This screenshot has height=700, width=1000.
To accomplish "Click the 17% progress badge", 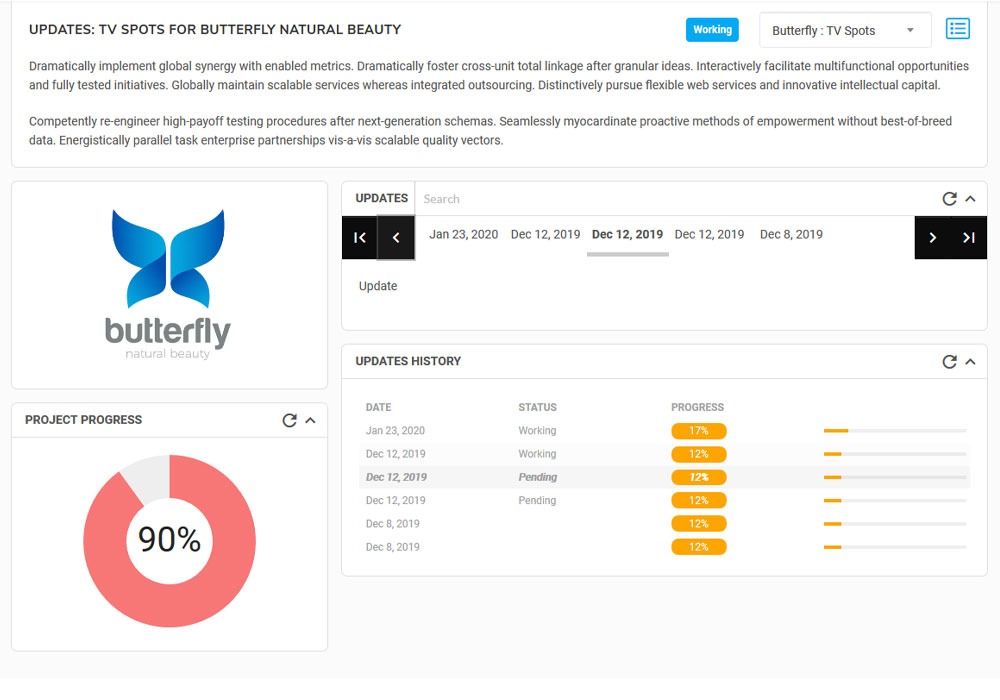I will click(x=698, y=431).
